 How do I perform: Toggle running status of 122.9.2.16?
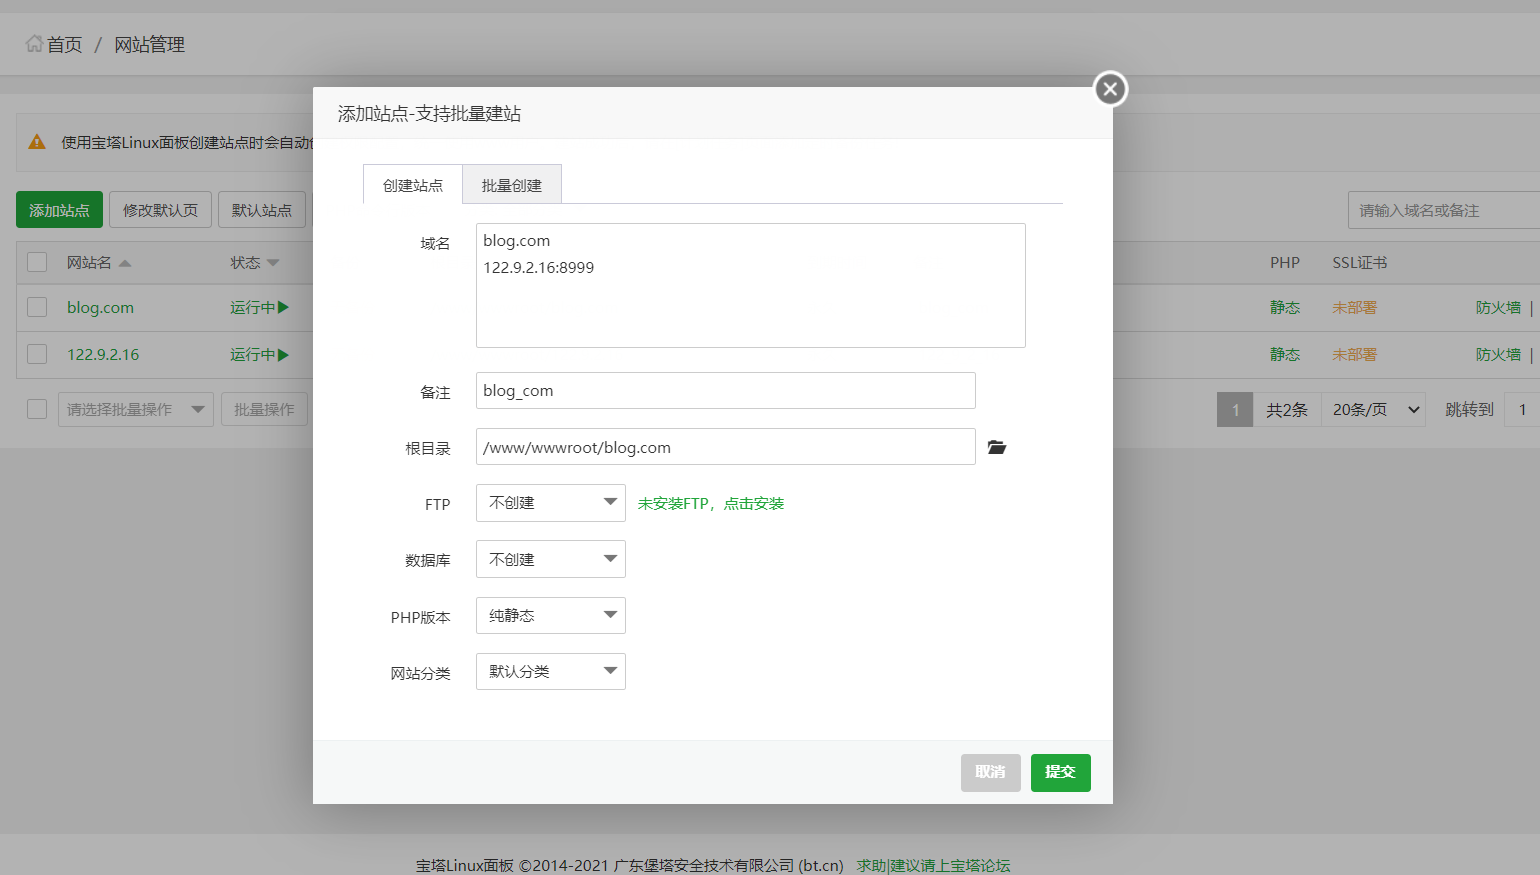(x=259, y=354)
